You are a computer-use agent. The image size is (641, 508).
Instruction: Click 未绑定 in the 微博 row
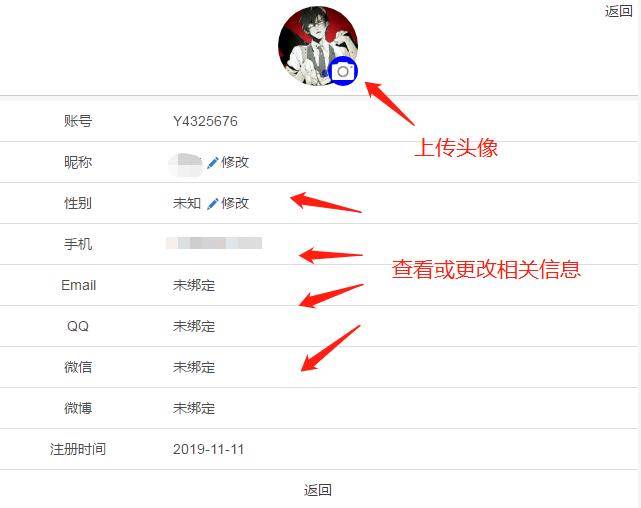(194, 408)
